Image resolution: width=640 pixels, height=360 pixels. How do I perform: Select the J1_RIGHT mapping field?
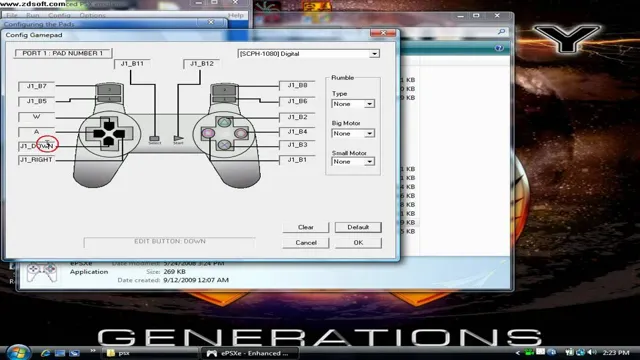pos(36,160)
